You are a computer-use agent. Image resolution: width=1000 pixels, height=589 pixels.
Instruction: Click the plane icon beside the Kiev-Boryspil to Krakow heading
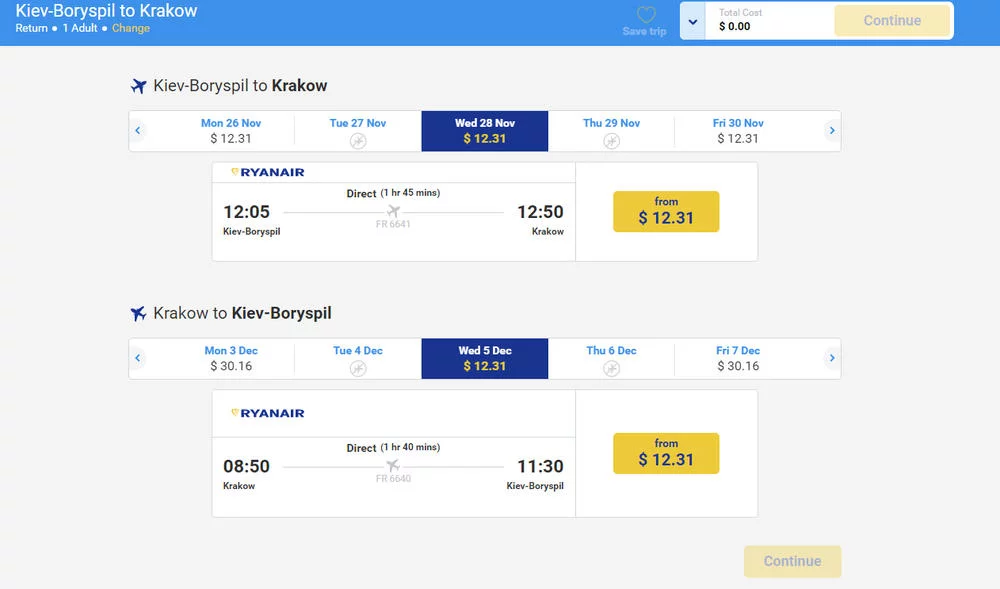tap(139, 86)
